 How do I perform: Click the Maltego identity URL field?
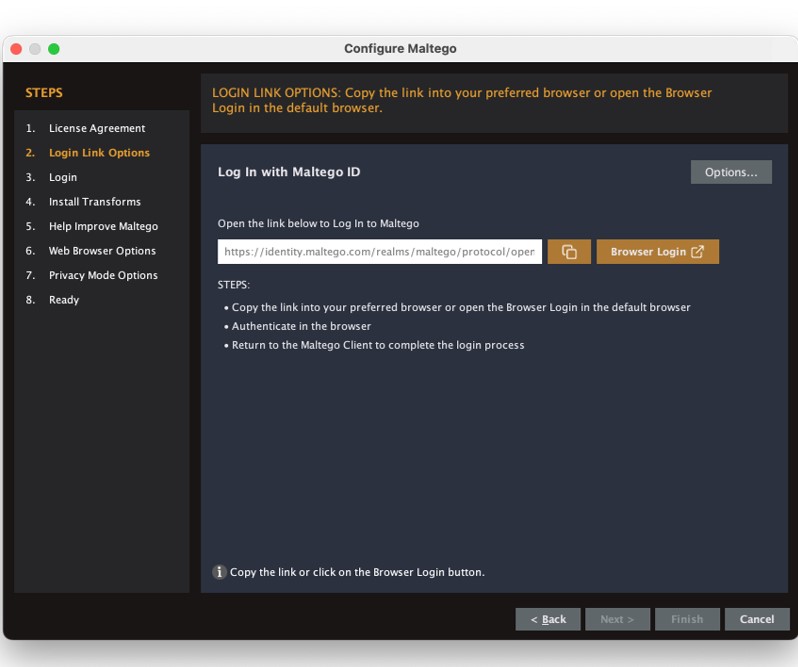click(380, 252)
